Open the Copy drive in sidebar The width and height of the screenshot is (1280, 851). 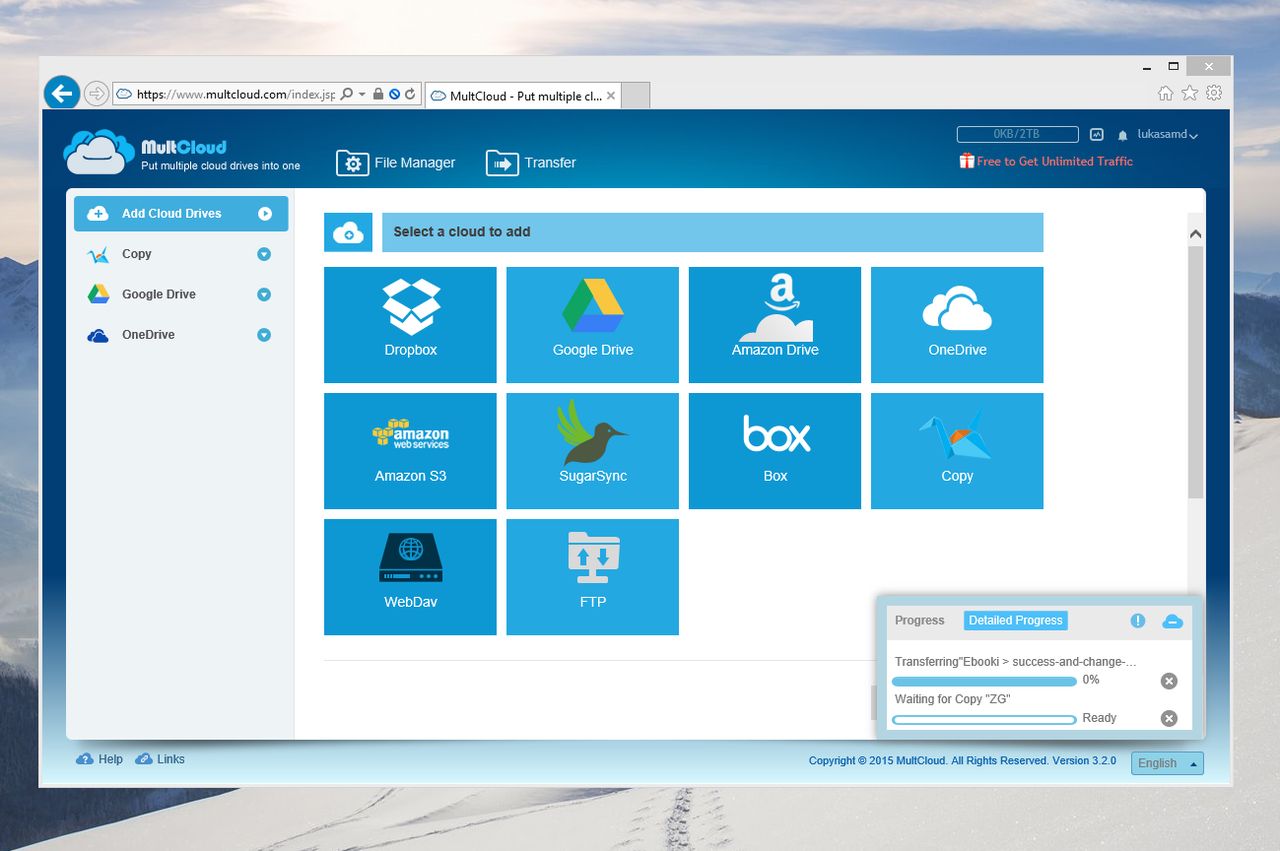coord(137,254)
